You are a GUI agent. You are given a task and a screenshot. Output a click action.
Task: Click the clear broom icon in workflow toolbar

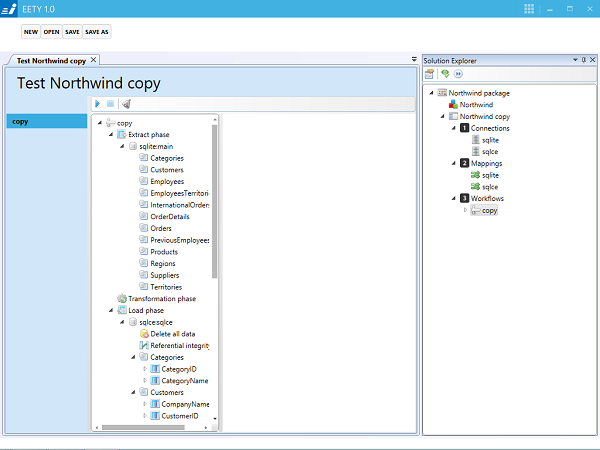tap(126, 104)
